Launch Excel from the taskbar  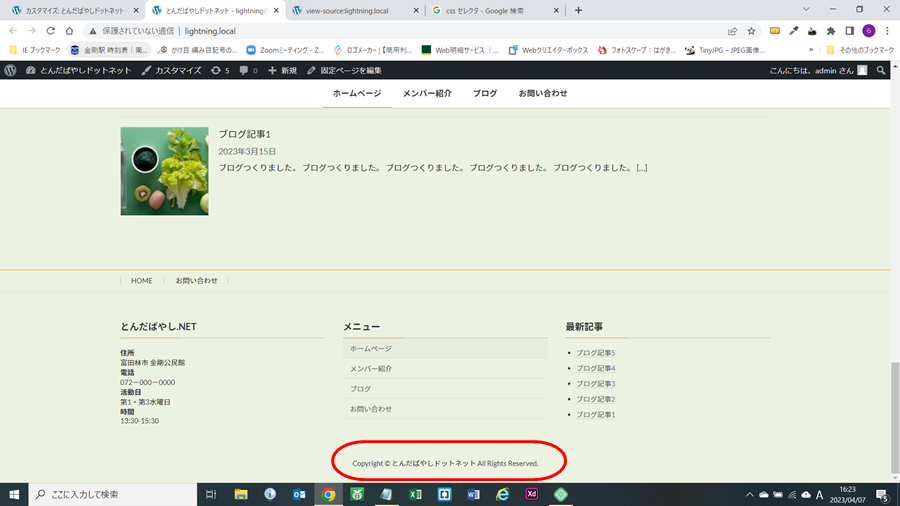(x=415, y=494)
